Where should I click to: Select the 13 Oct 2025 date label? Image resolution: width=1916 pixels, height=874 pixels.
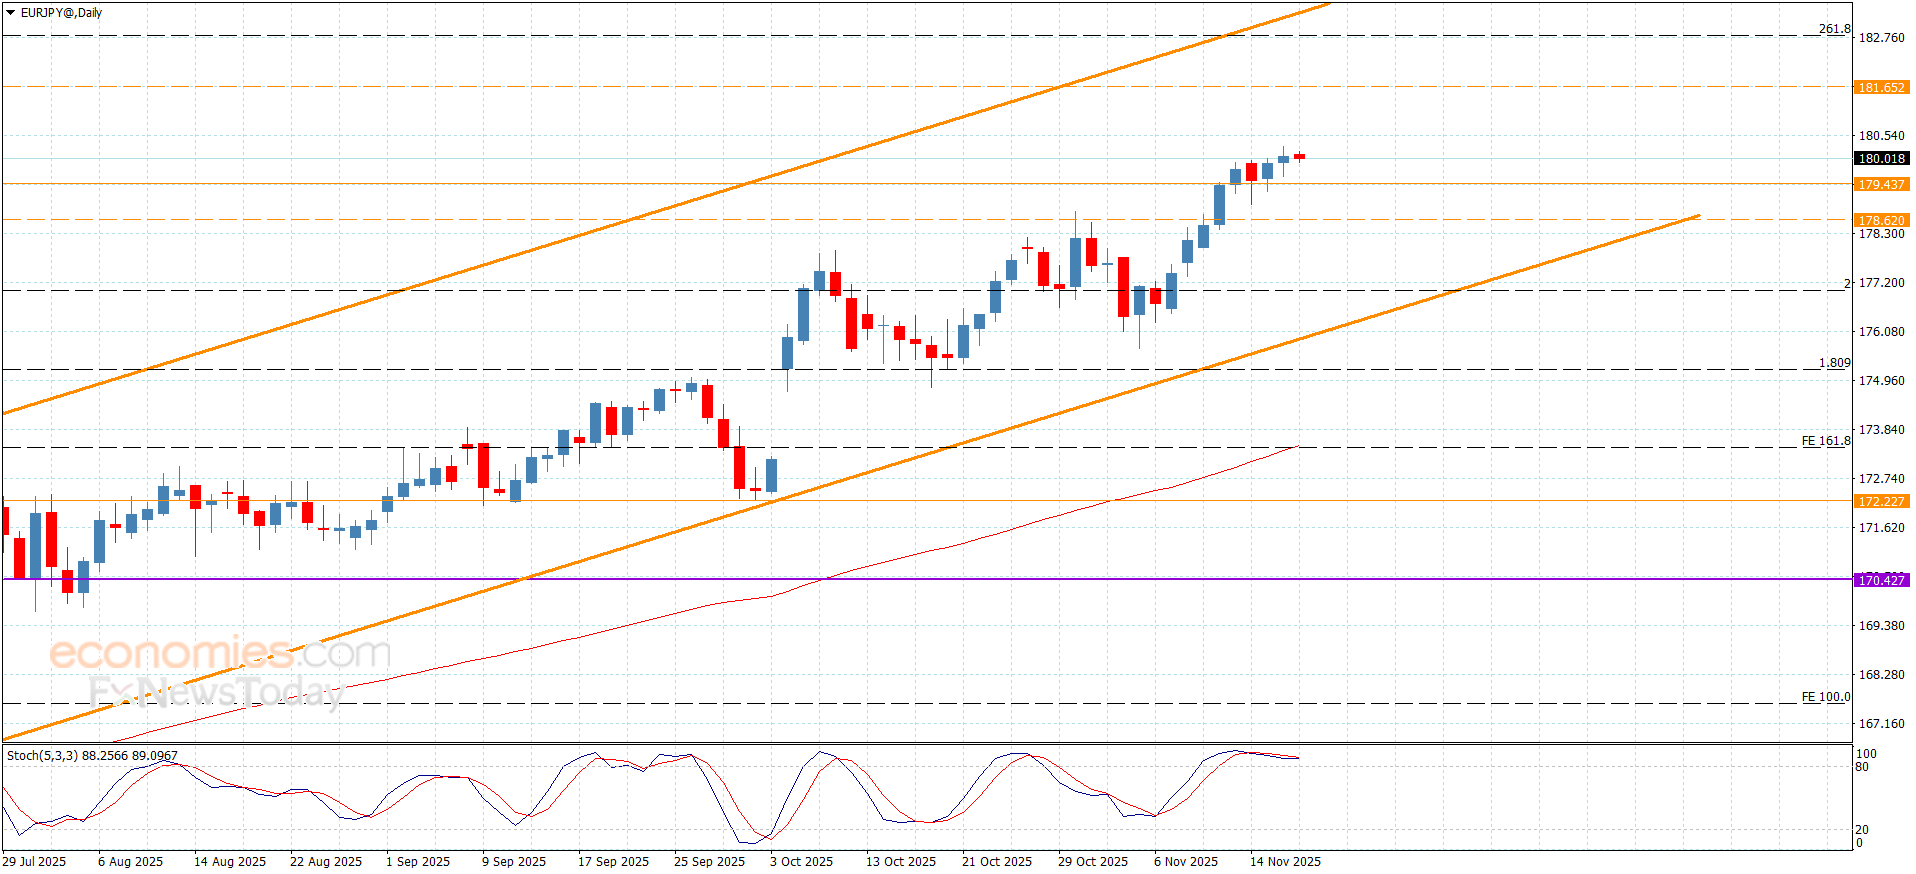pos(901,862)
